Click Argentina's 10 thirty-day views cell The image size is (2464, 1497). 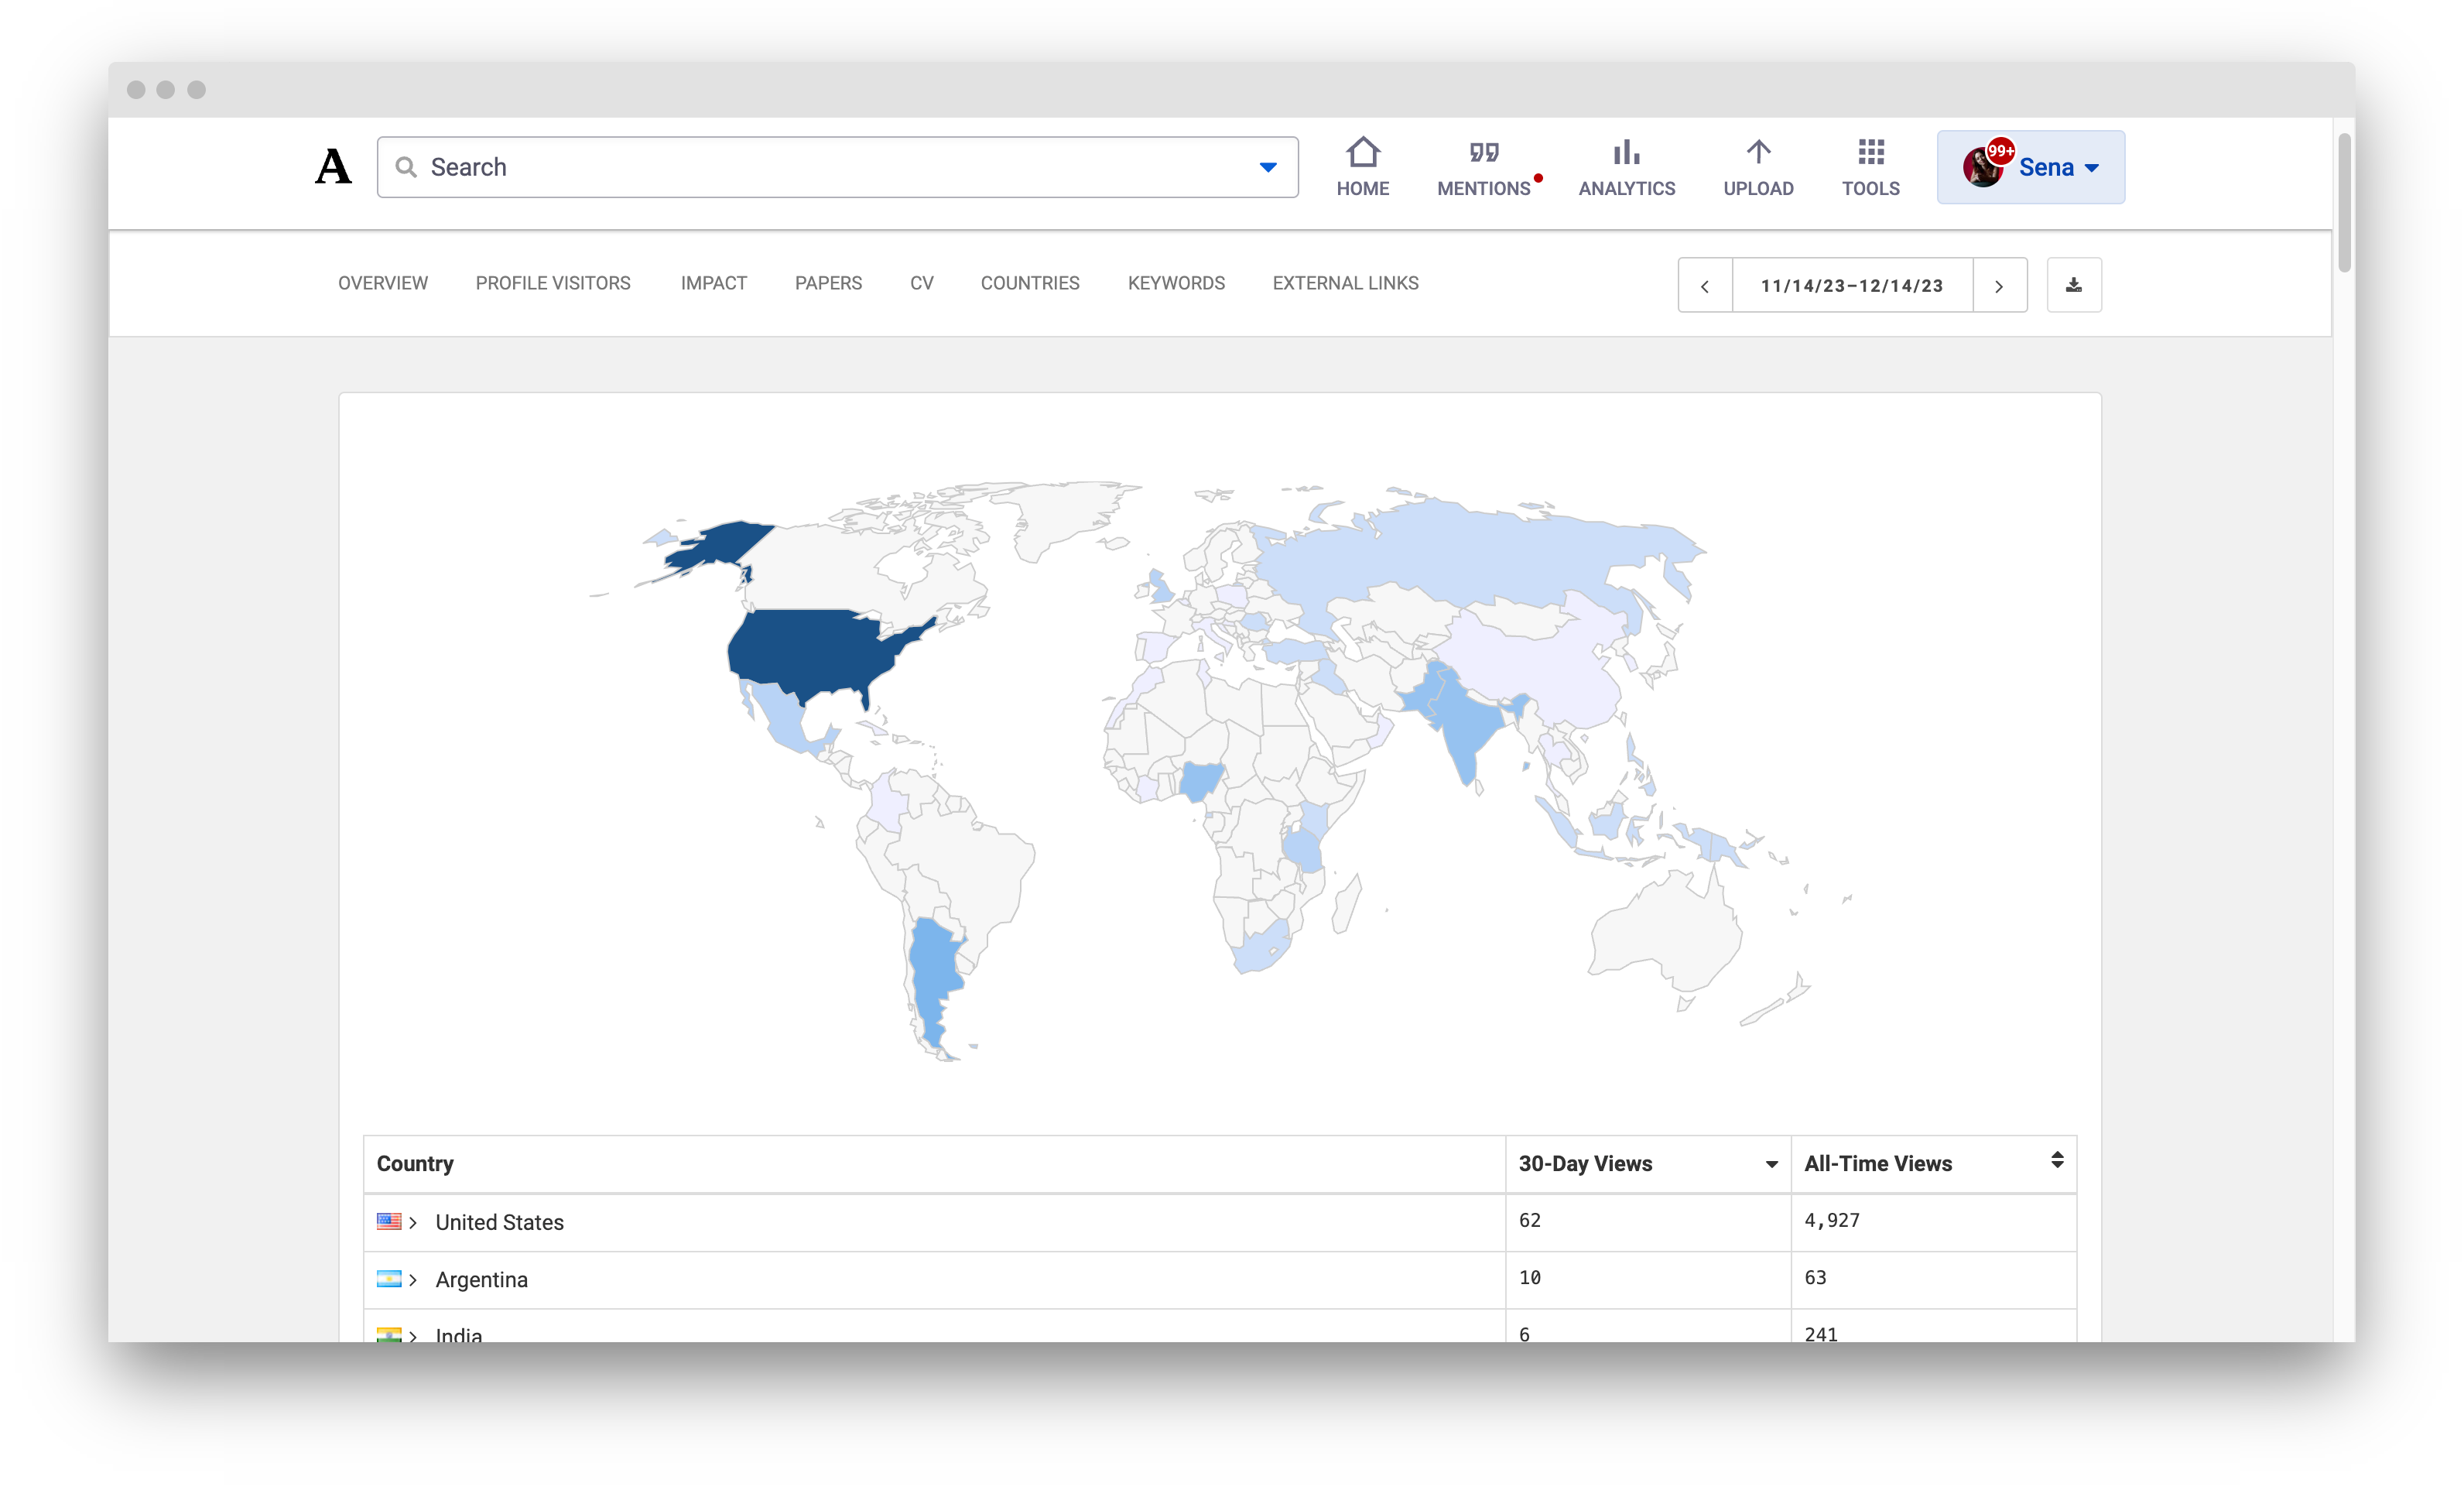point(1647,1279)
